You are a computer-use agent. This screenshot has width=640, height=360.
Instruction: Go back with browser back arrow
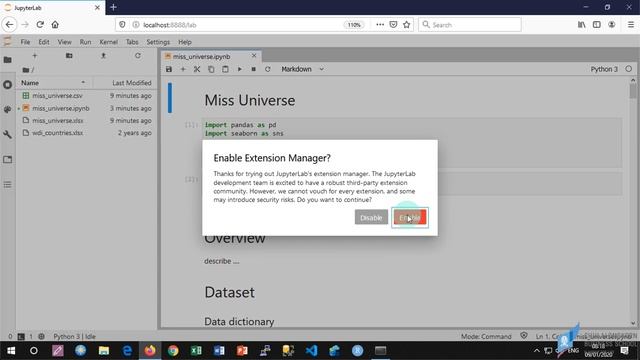point(9,24)
